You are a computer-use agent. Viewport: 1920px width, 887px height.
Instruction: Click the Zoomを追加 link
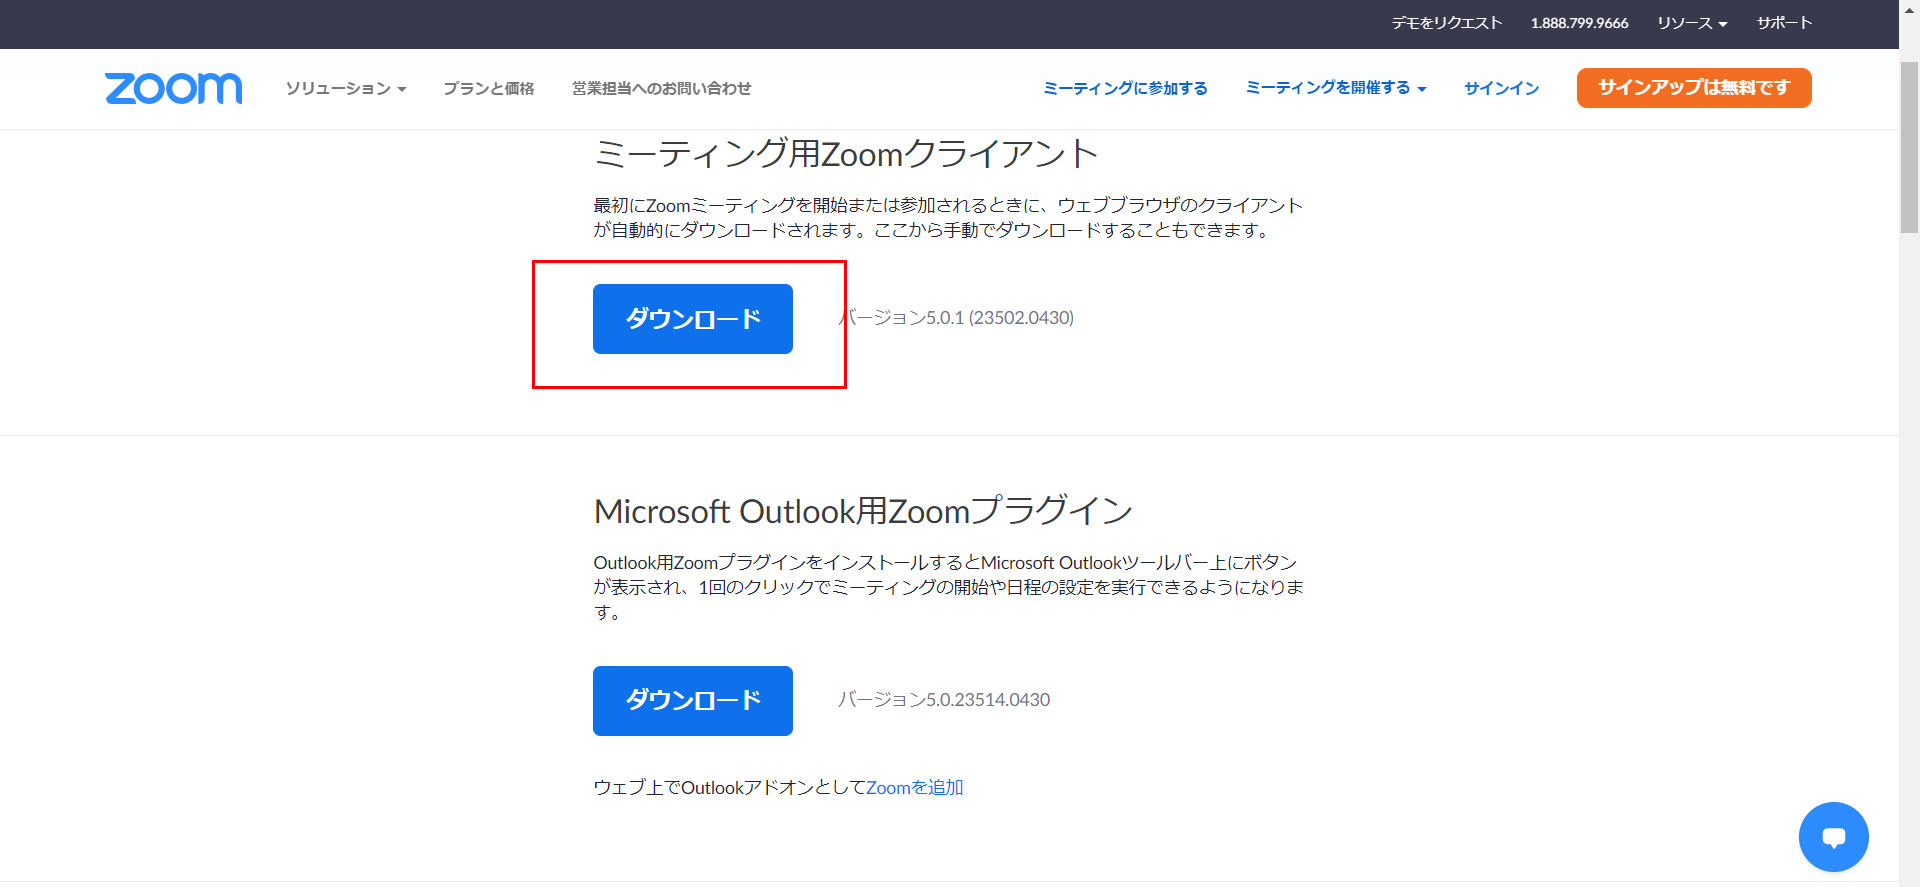click(x=914, y=788)
